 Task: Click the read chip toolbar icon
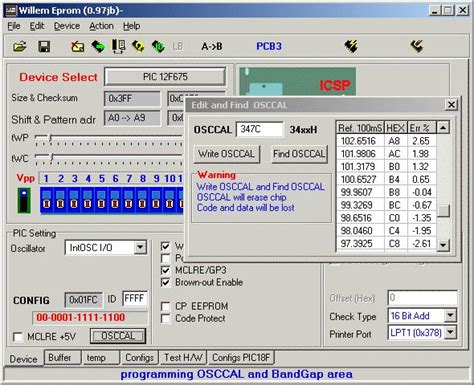(x=98, y=46)
